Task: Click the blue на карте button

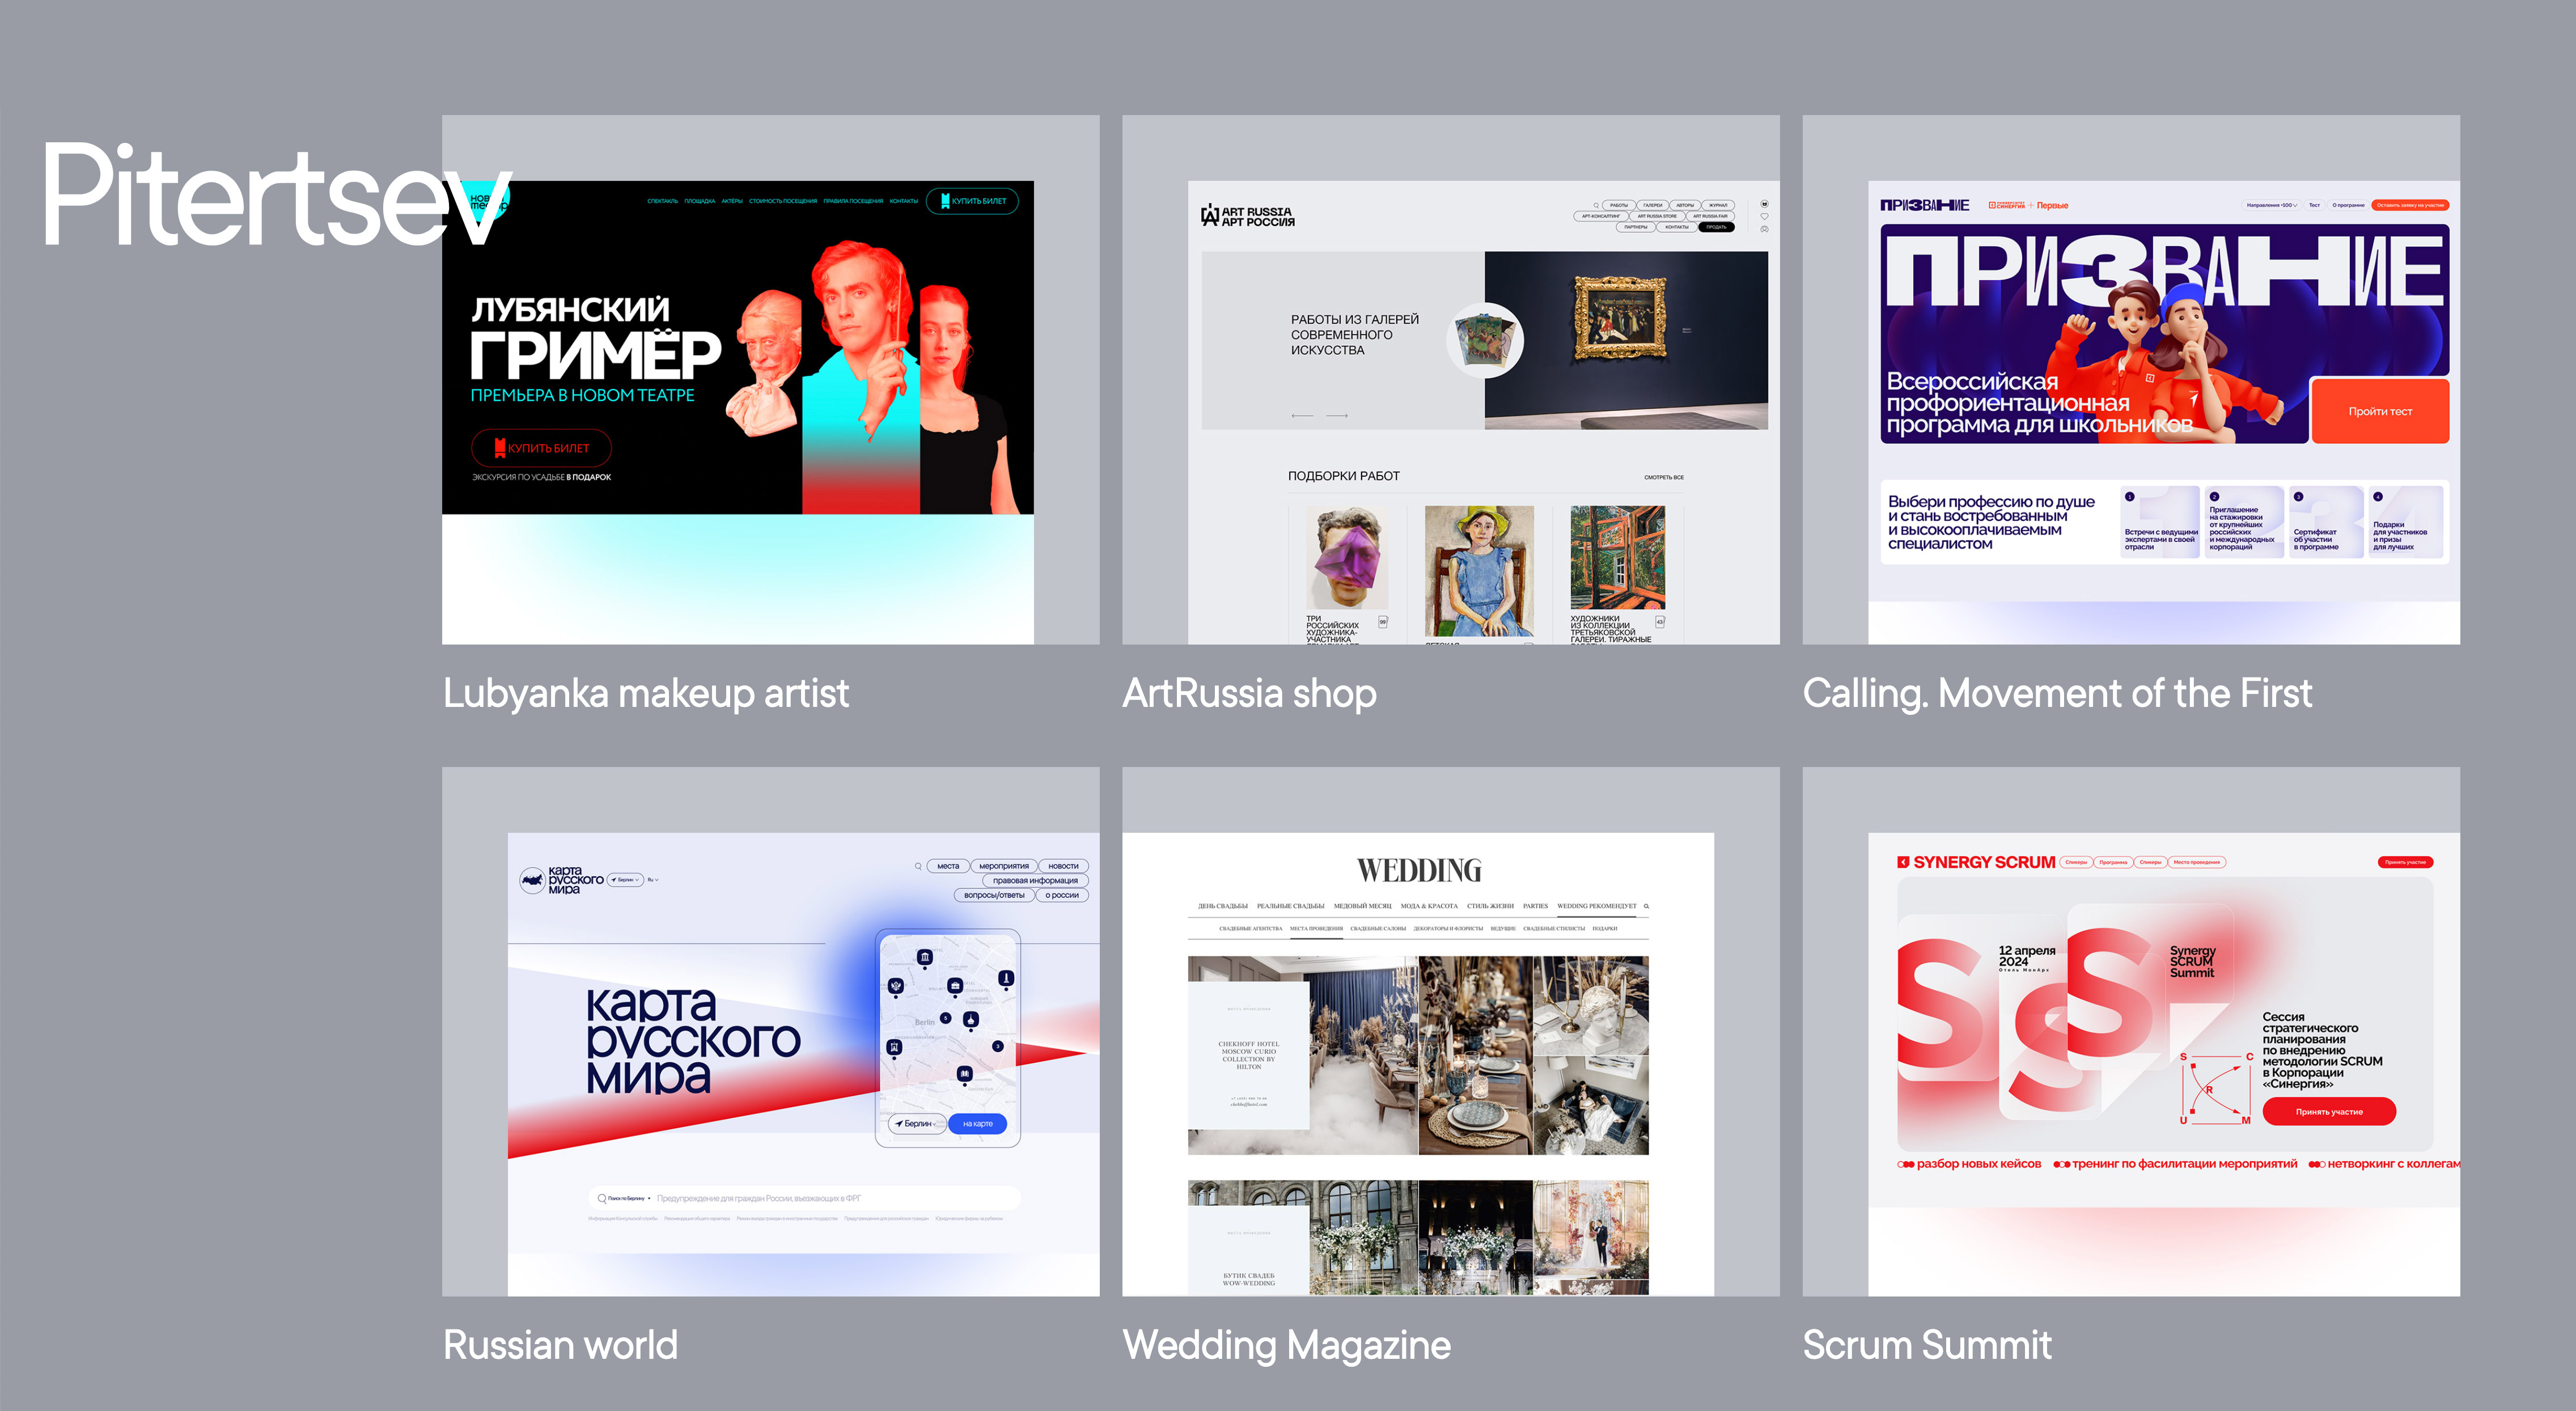Action: (977, 1123)
